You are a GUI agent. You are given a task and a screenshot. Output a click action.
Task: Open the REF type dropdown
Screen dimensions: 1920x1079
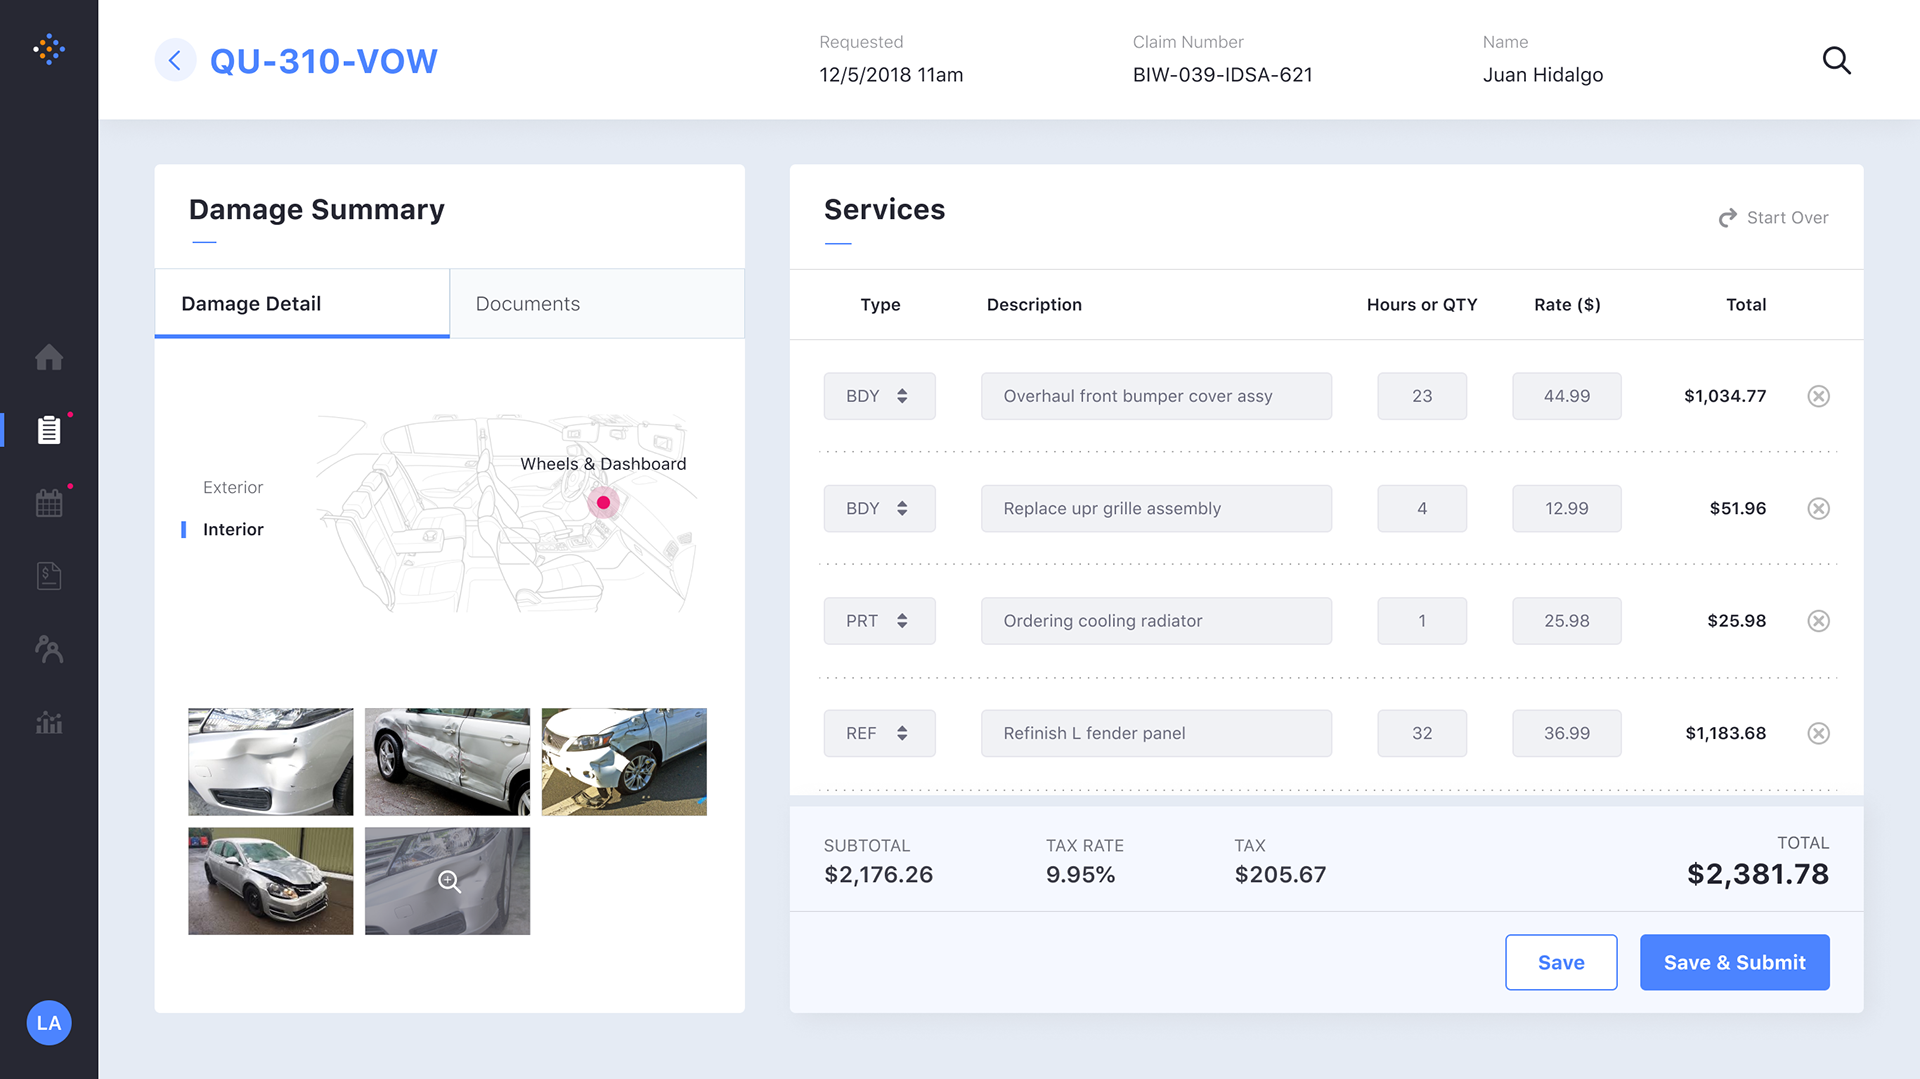pyautogui.click(x=879, y=733)
